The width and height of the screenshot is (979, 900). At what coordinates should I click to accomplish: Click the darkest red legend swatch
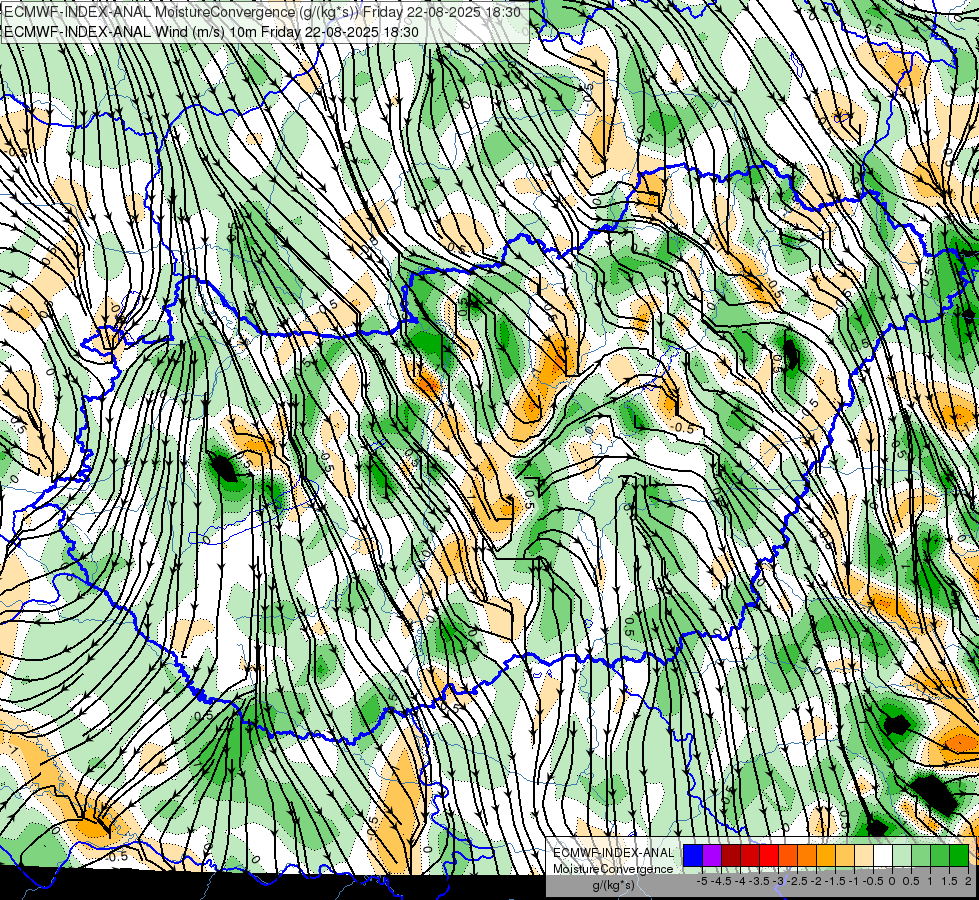click(731, 855)
